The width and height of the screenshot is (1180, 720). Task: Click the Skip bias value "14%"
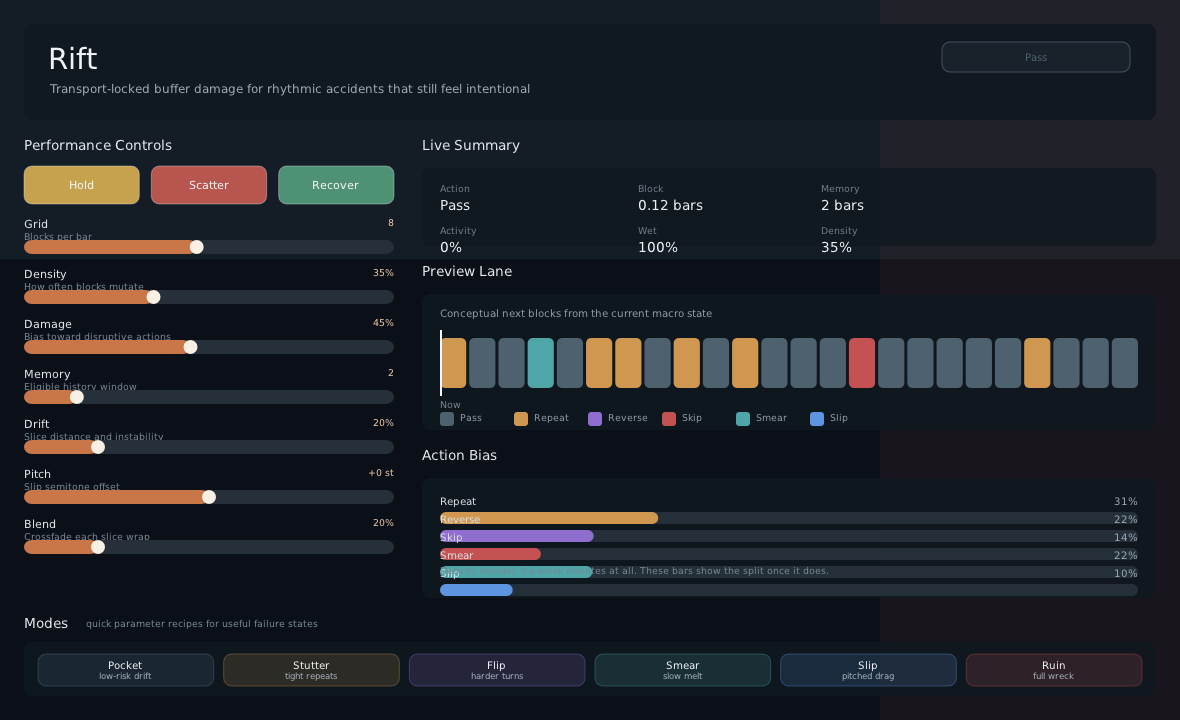click(1126, 537)
